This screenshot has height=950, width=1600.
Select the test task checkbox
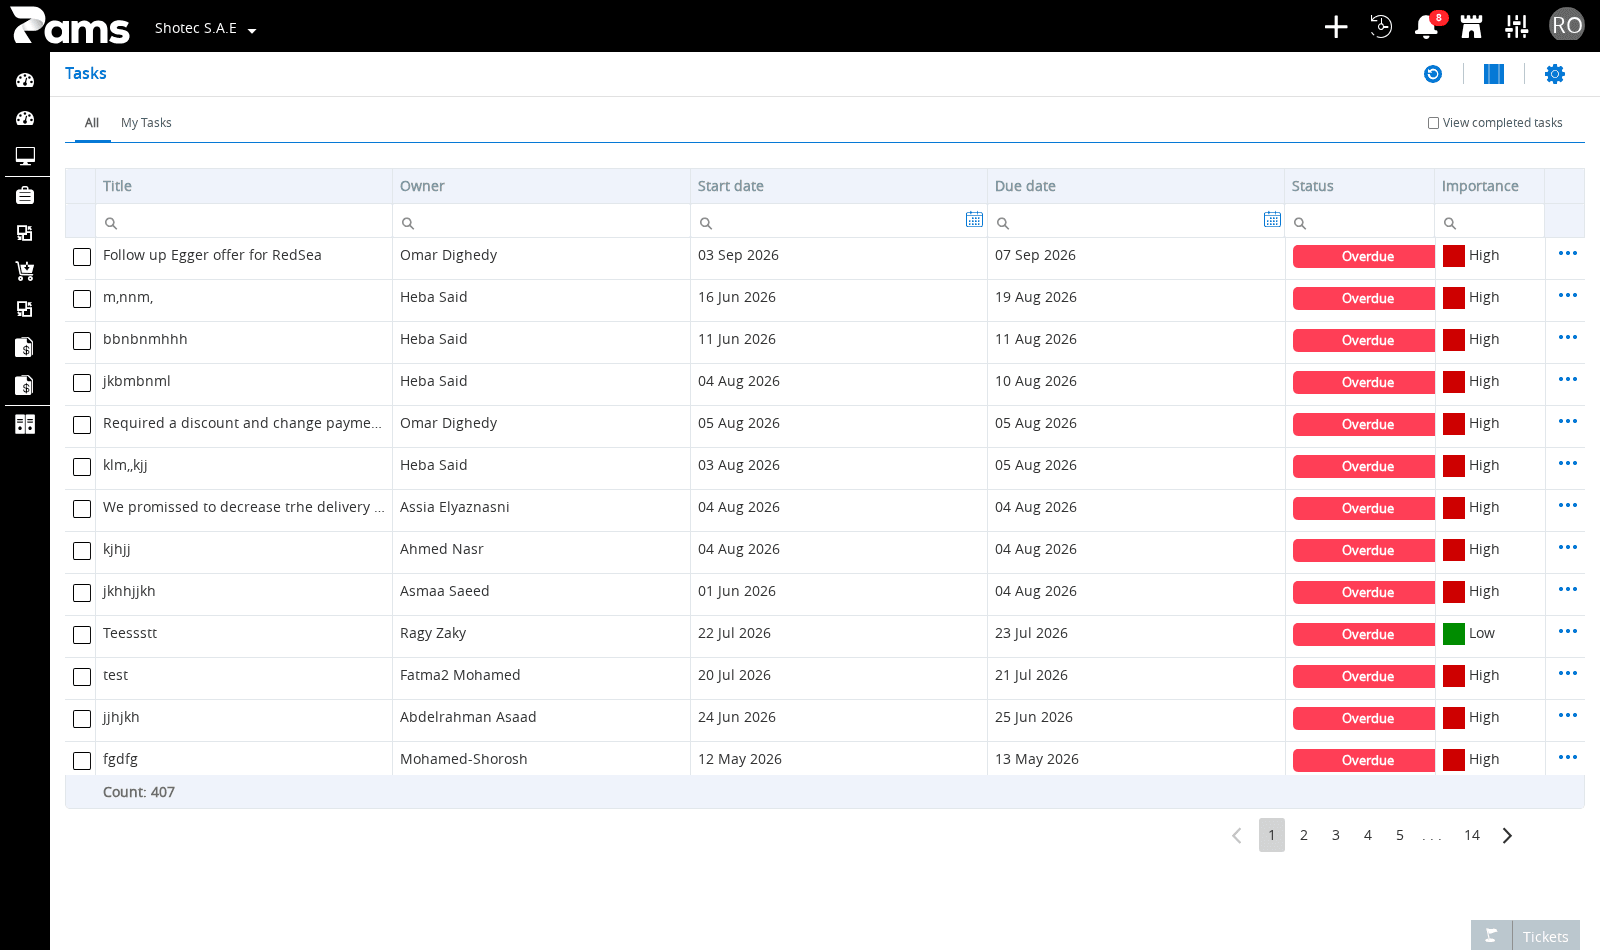[x=82, y=677]
